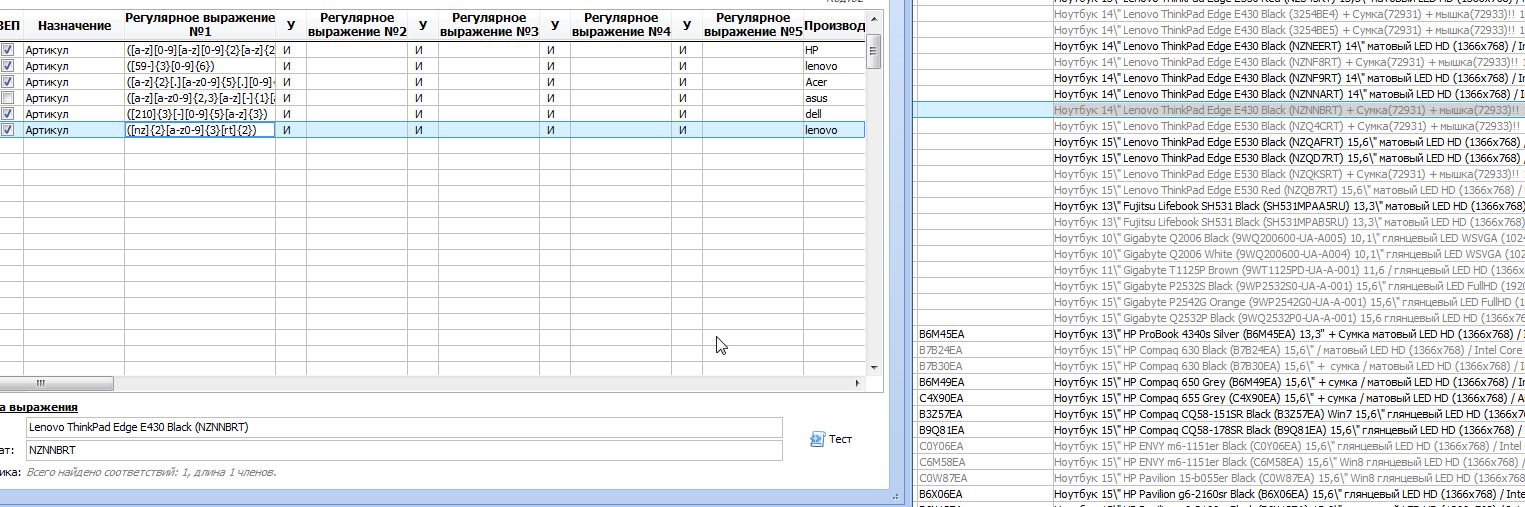Select the regex cell in the asus row
Viewport: 1525px width, 507px height.
pyautogui.click(x=200, y=97)
